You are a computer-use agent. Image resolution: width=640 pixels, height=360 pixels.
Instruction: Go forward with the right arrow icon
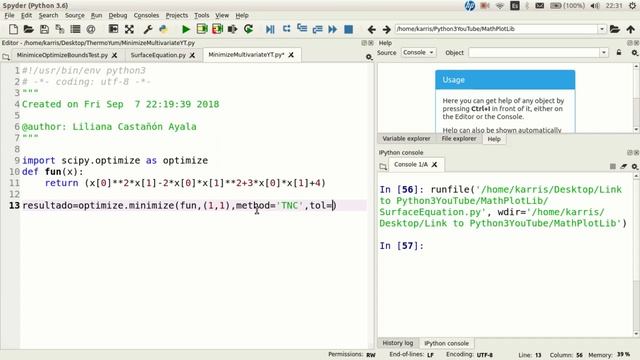(387, 29)
